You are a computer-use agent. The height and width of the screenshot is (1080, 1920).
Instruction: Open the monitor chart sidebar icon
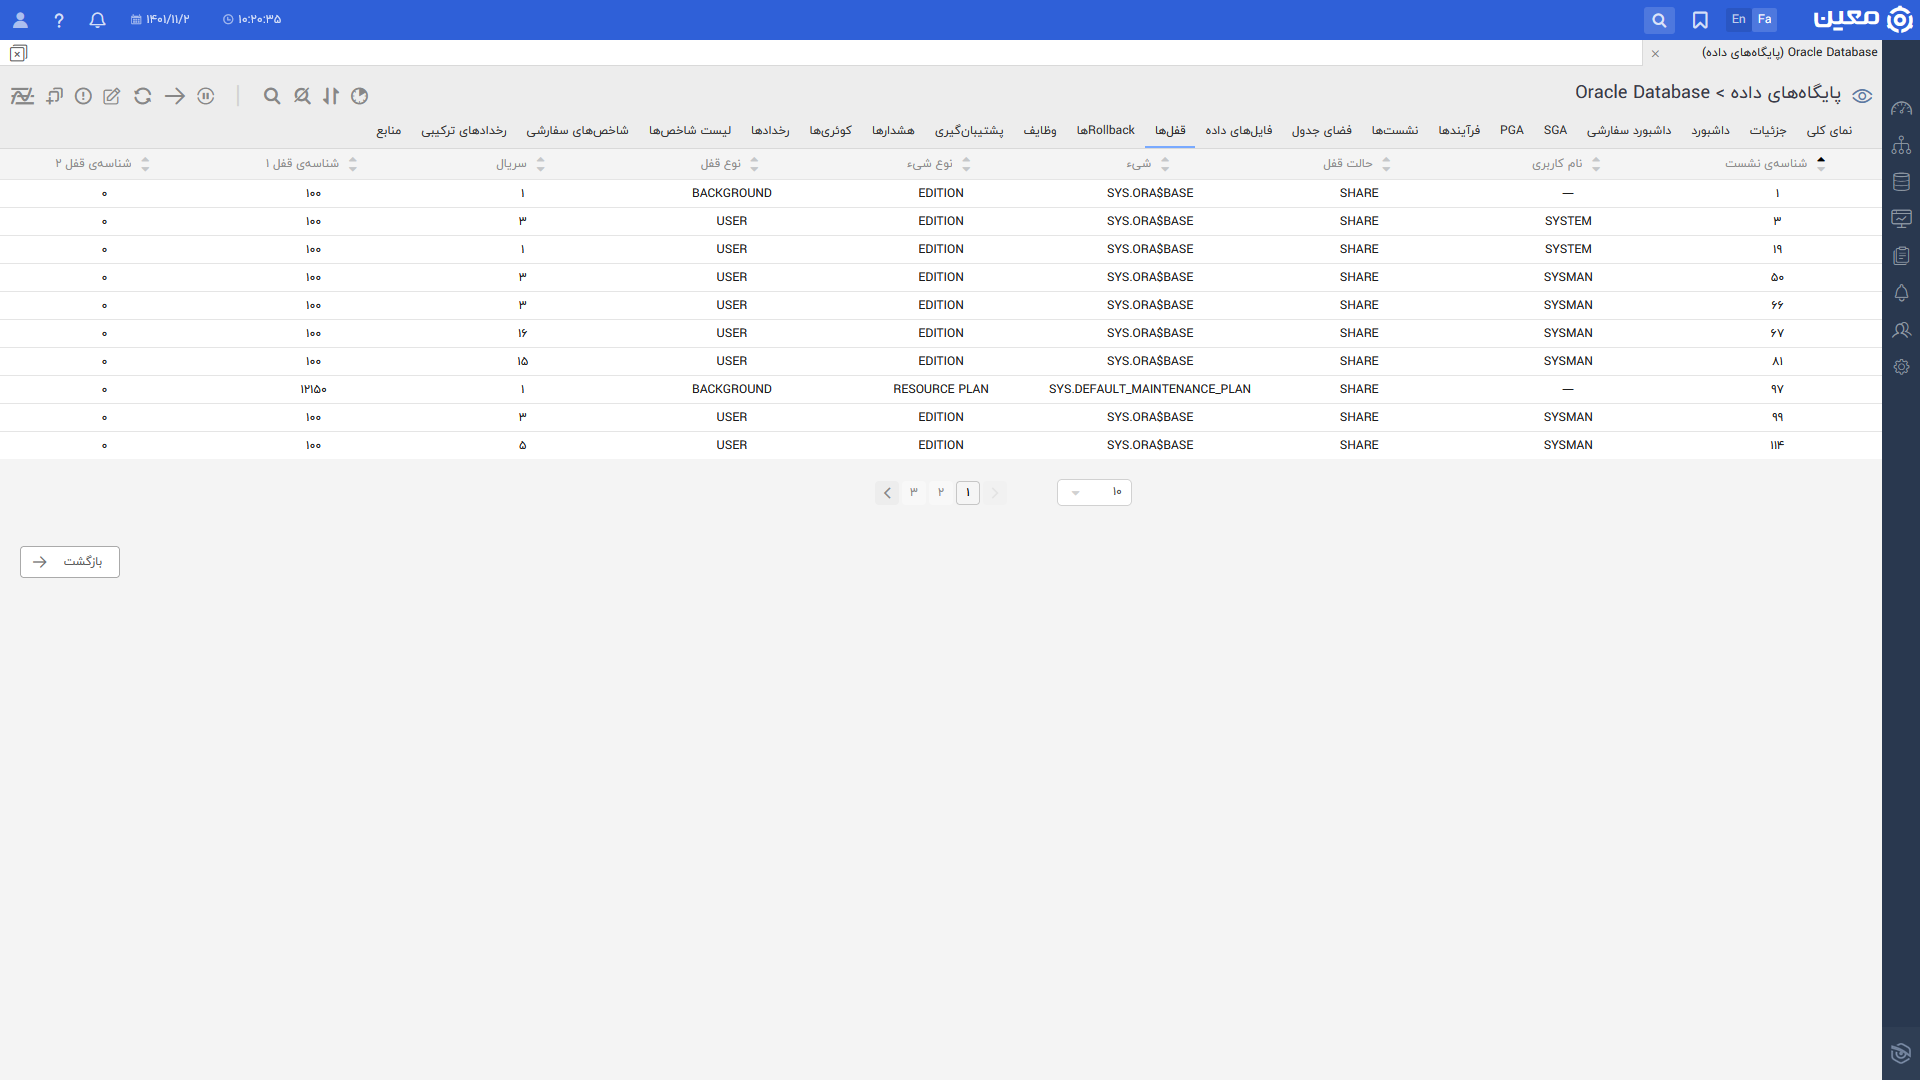tap(1901, 219)
